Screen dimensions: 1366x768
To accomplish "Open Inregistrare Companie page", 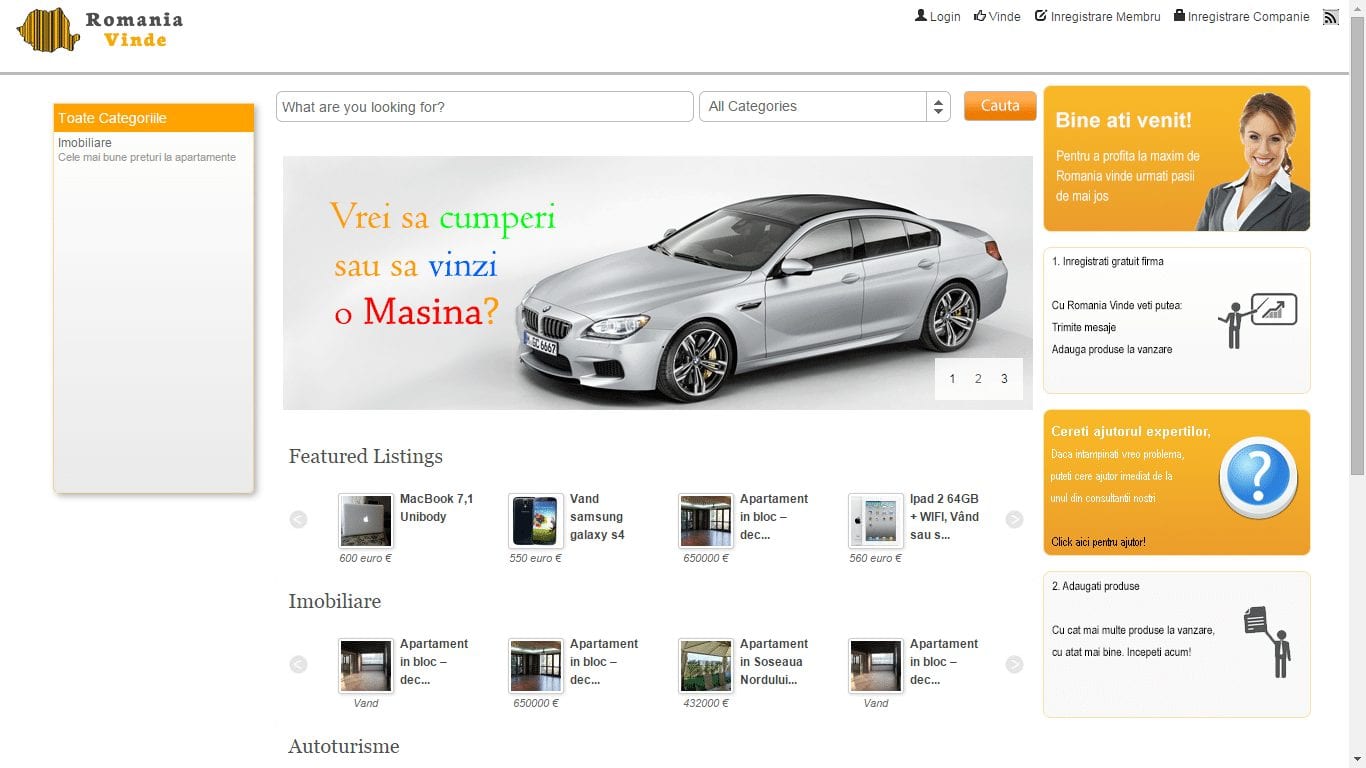I will (1241, 17).
